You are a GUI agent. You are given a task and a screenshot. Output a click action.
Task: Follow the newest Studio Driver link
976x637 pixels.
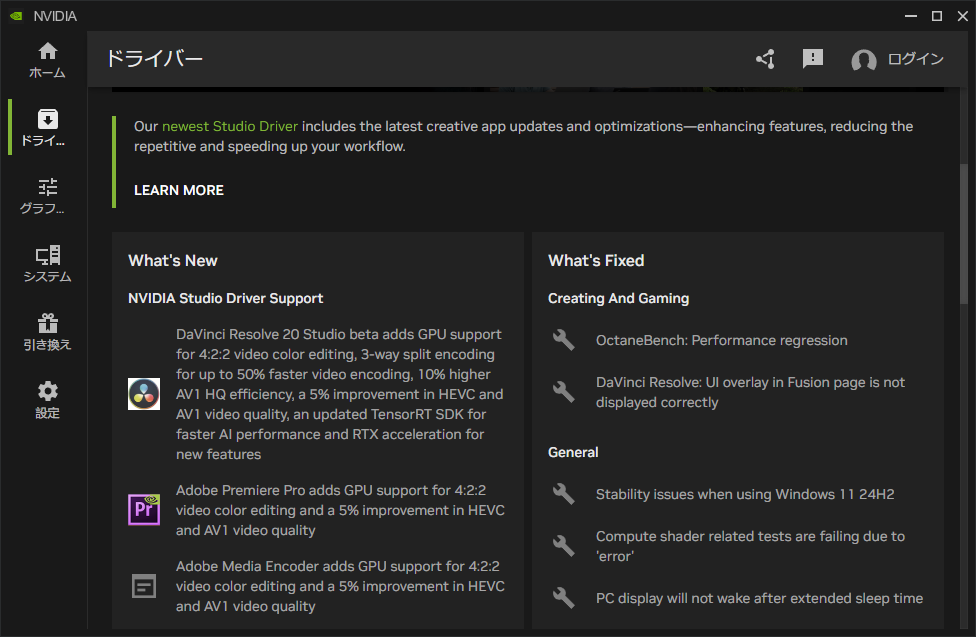(230, 126)
